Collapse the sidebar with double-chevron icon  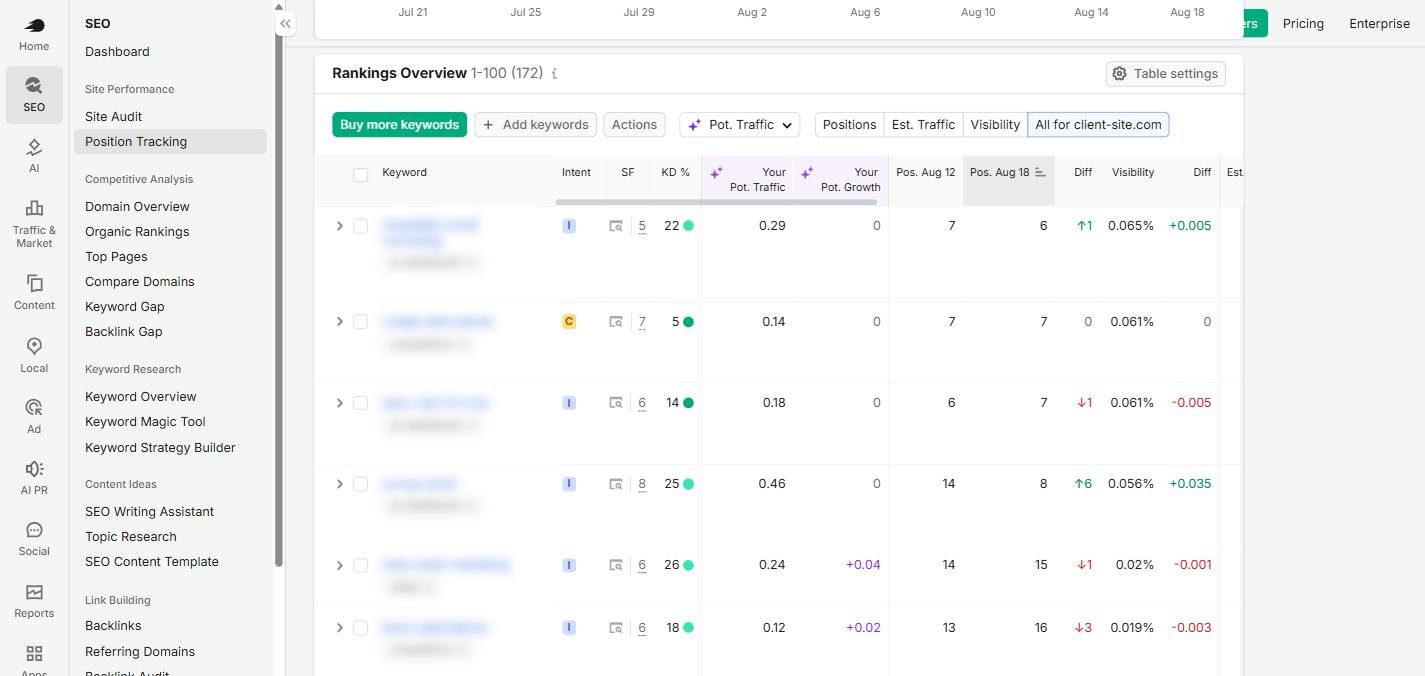tap(286, 23)
